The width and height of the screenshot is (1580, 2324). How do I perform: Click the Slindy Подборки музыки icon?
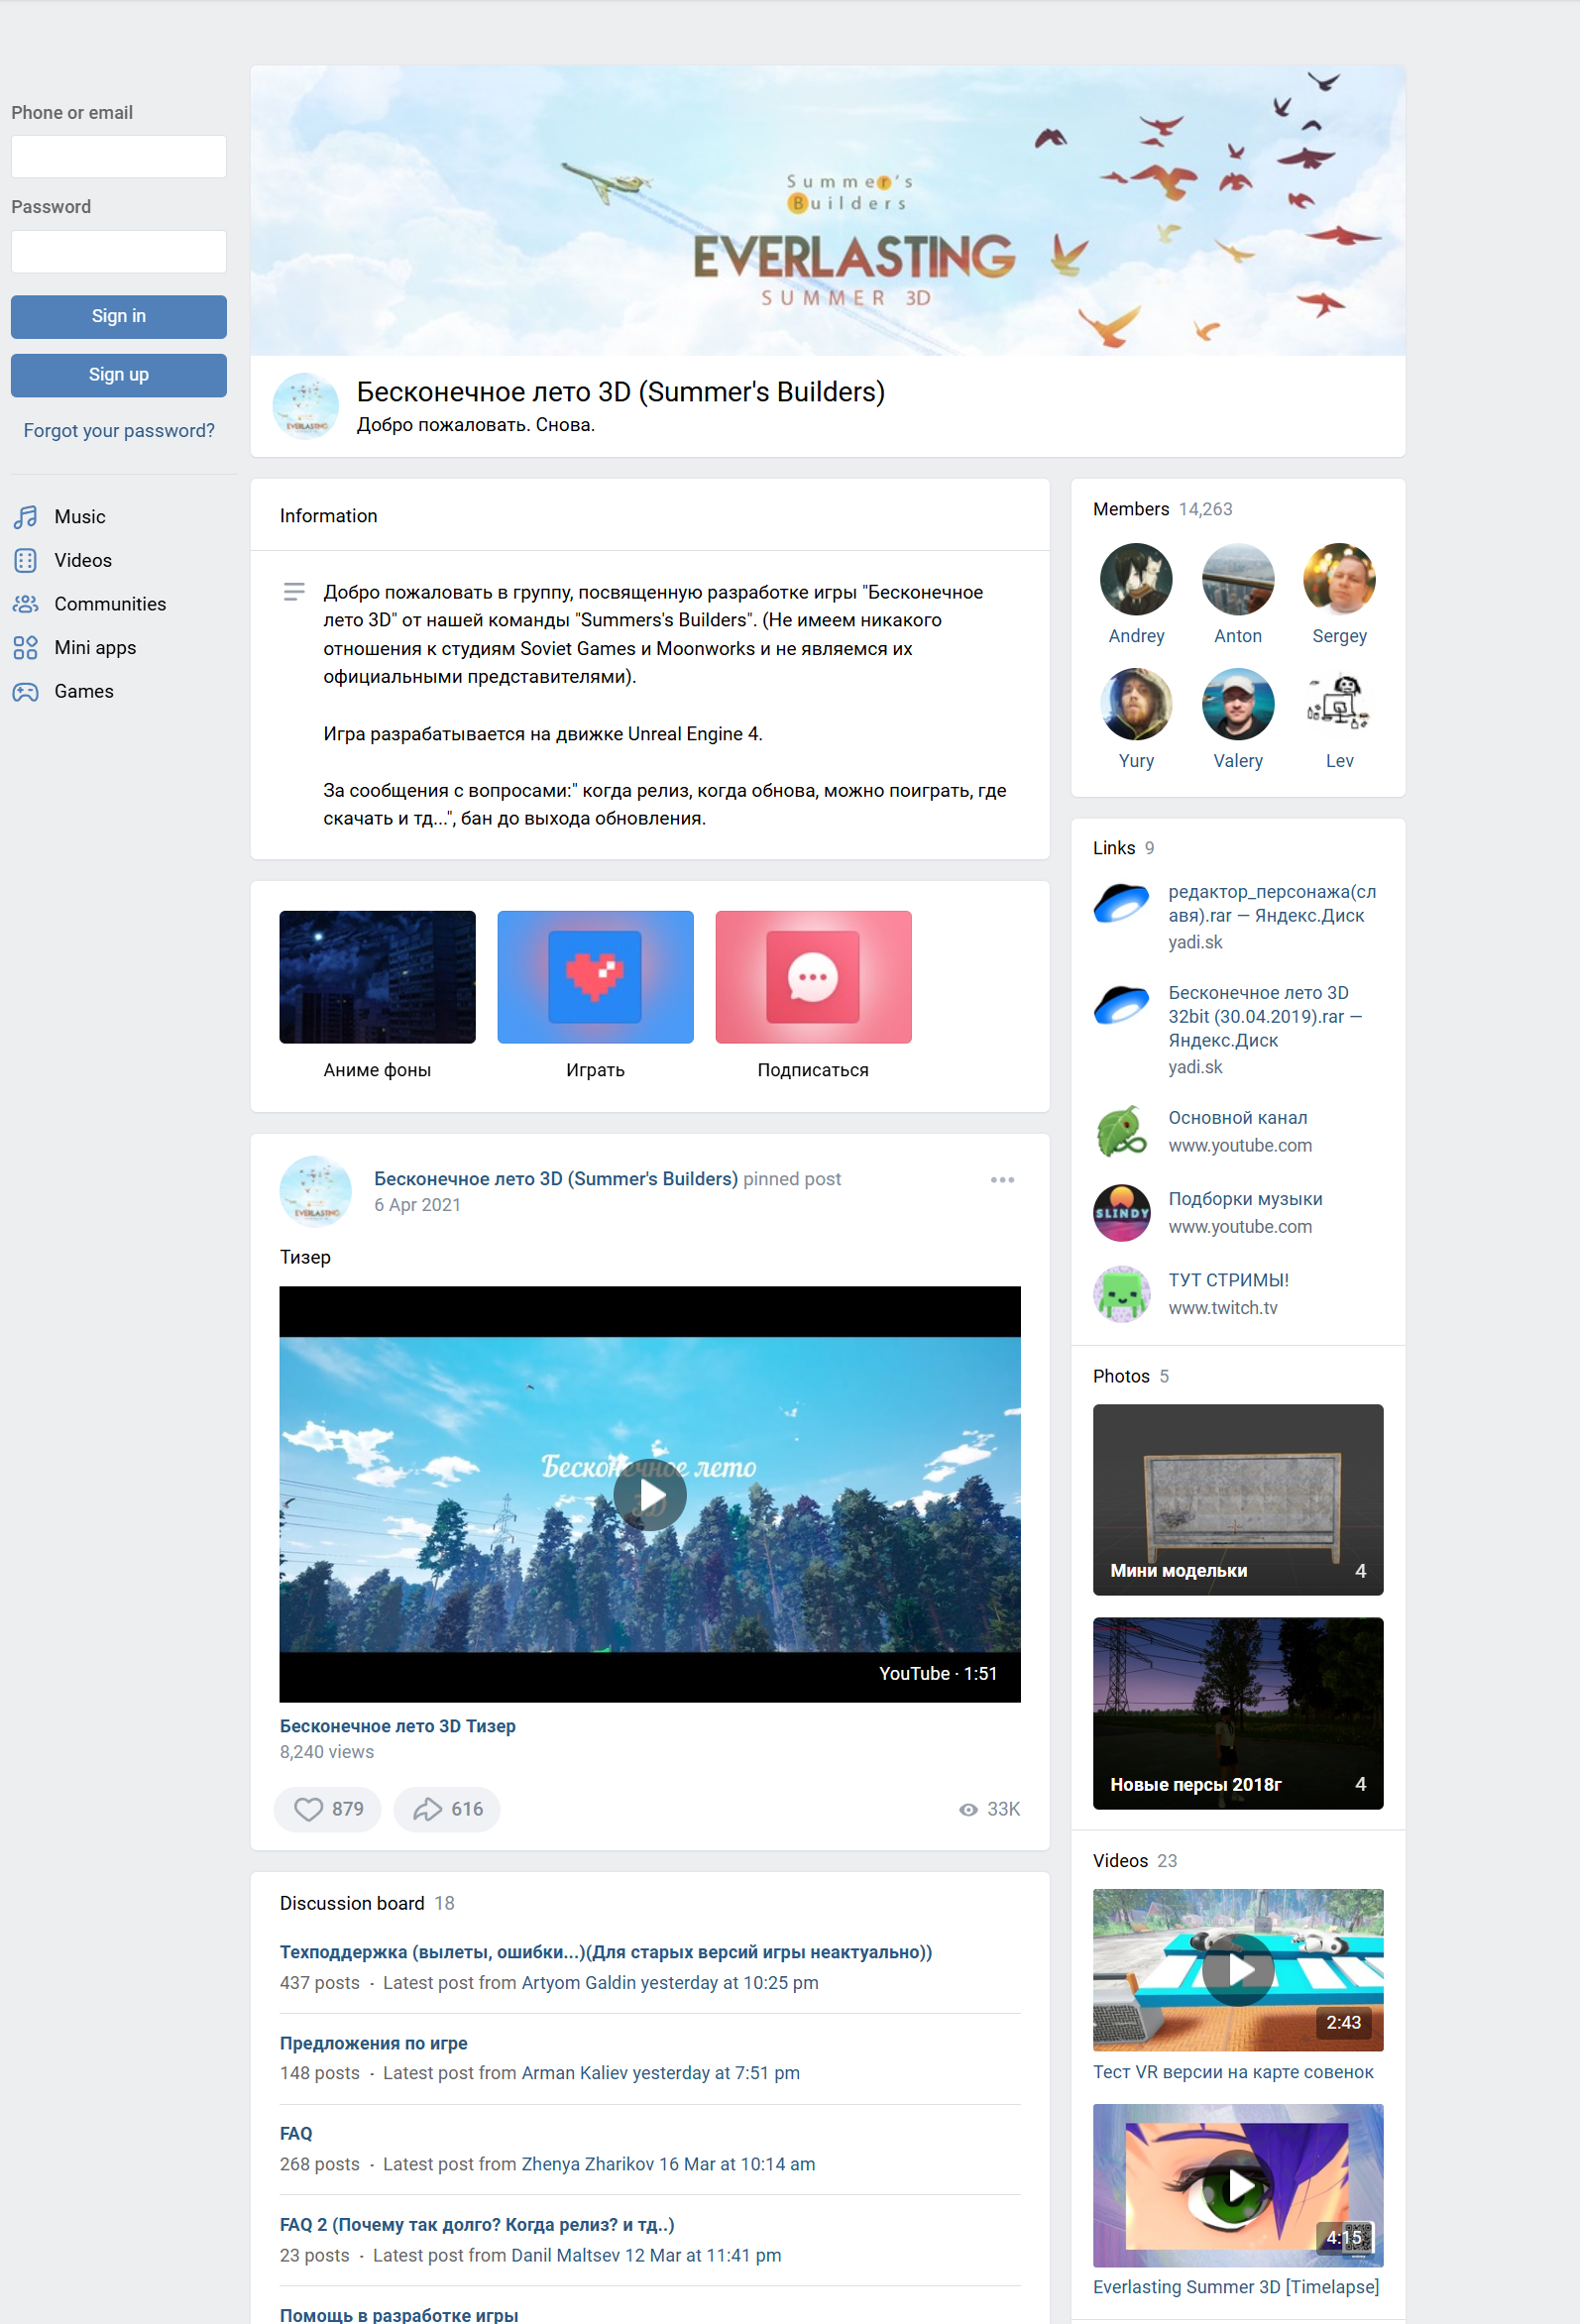(x=1122, y=1212)
